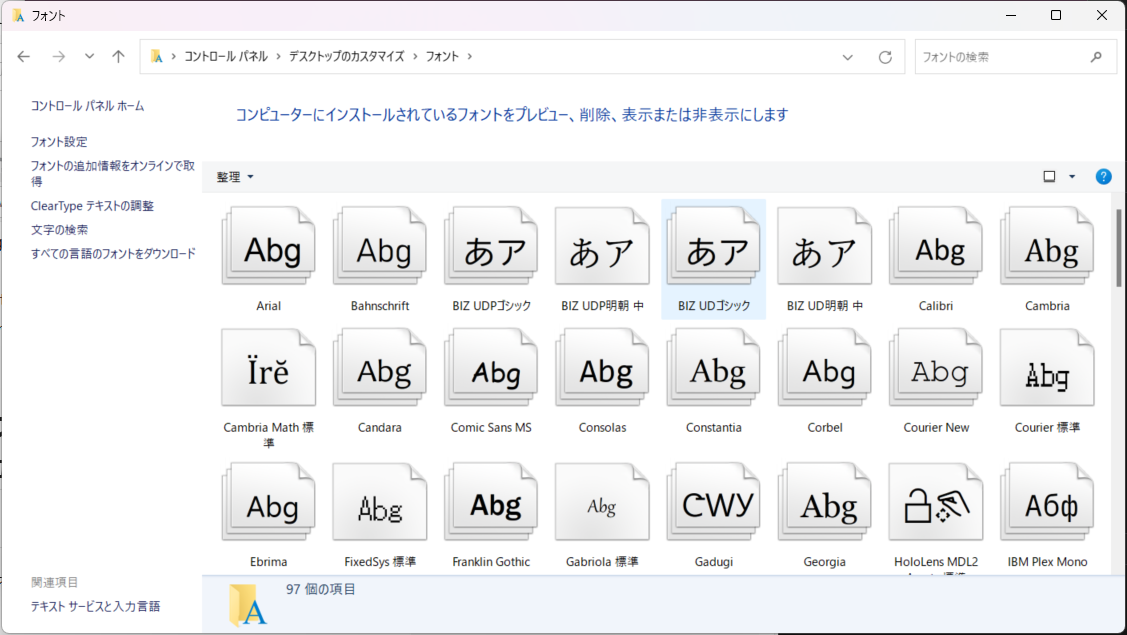Select the Bahnschrift font icon
The height and width of the screenshot is (635, 1127).
380,247
